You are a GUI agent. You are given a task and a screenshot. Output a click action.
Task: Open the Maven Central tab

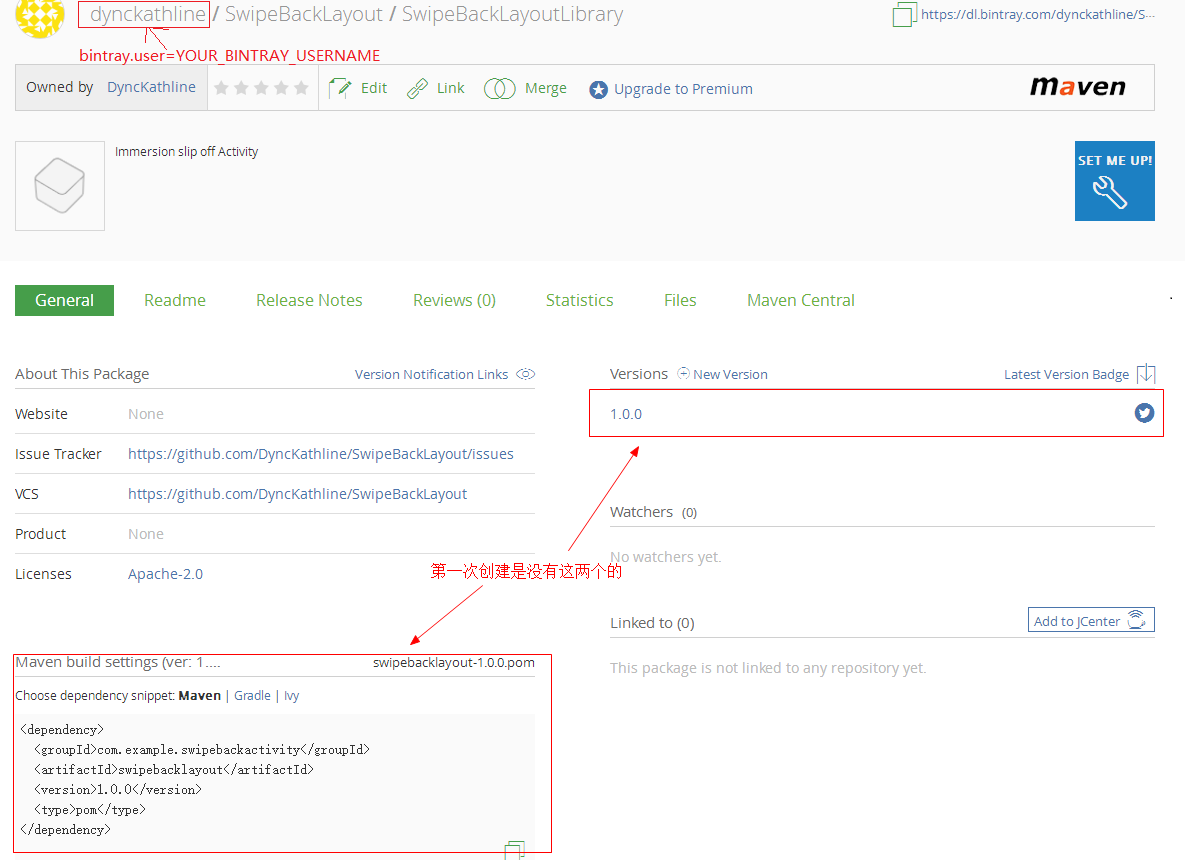point(800,300)
